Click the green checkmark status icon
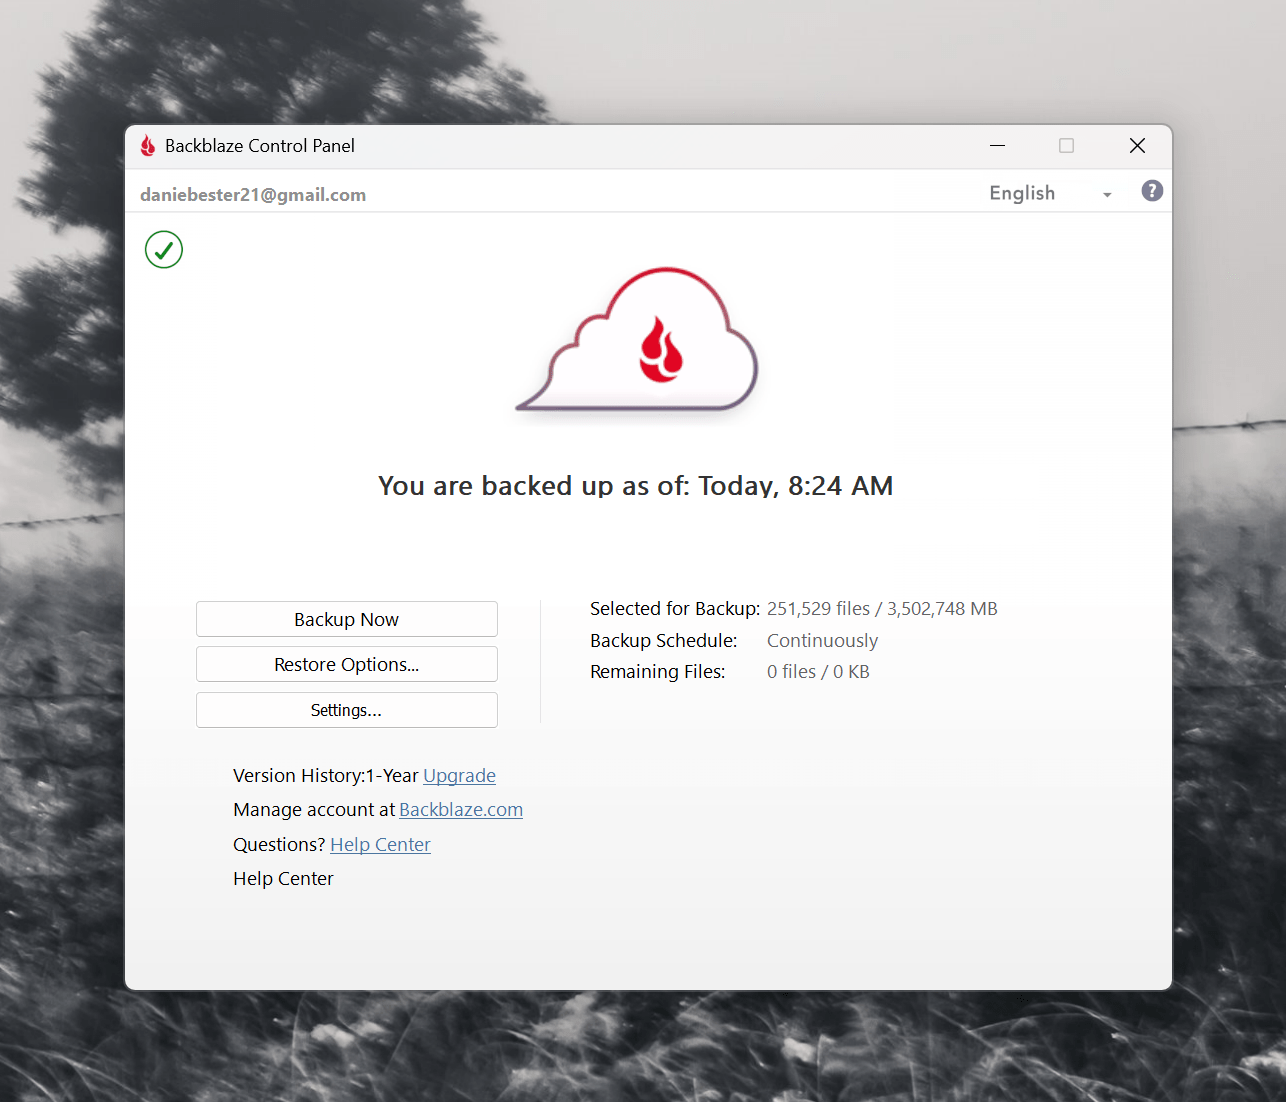Screen dimensions: 1286x1102 click(x=164, y=250)
